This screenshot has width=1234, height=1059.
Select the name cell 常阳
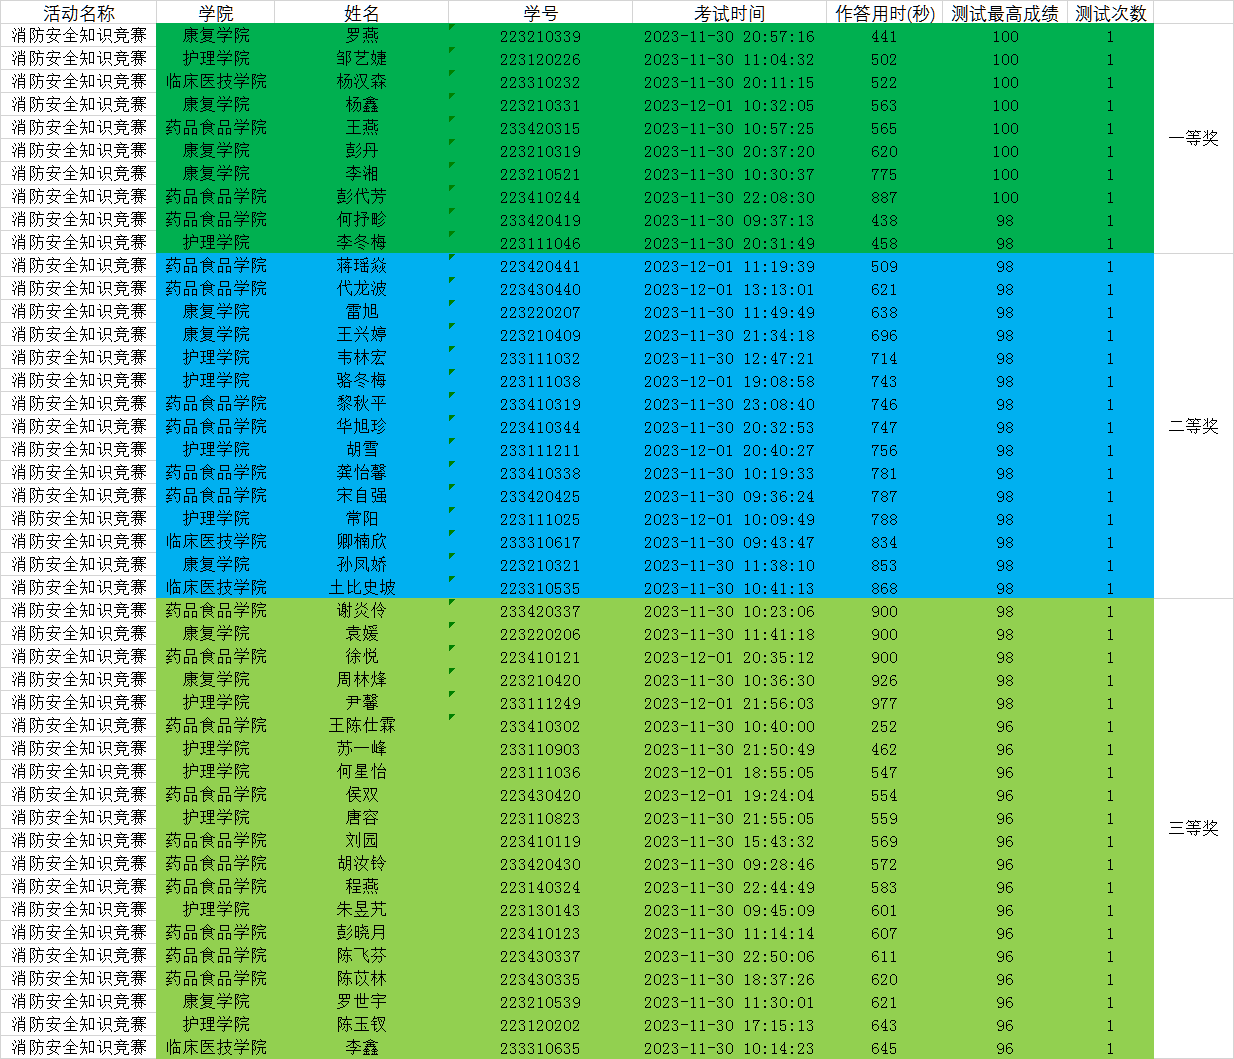[361, 519]
